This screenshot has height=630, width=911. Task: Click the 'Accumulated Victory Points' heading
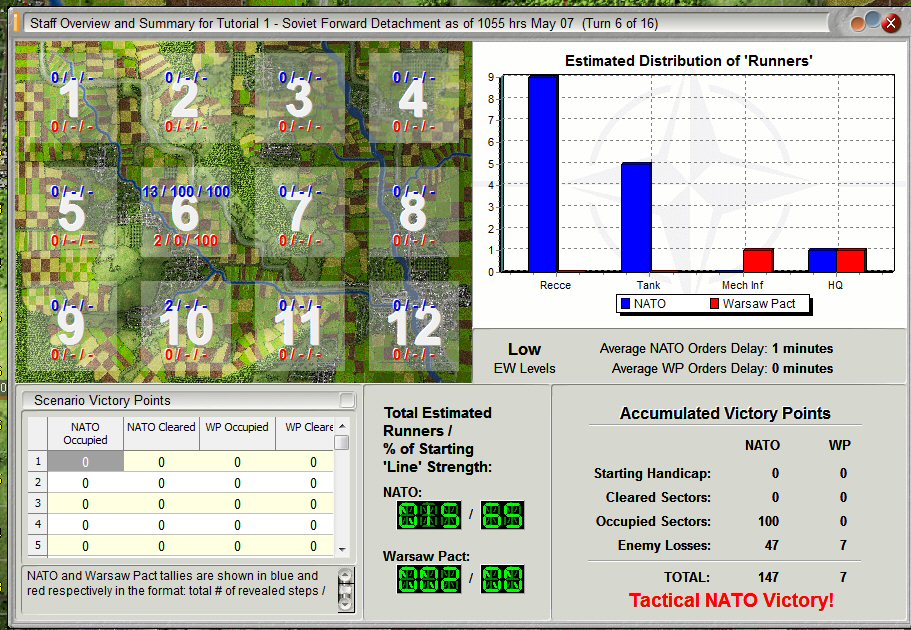[x=725, y=413]
